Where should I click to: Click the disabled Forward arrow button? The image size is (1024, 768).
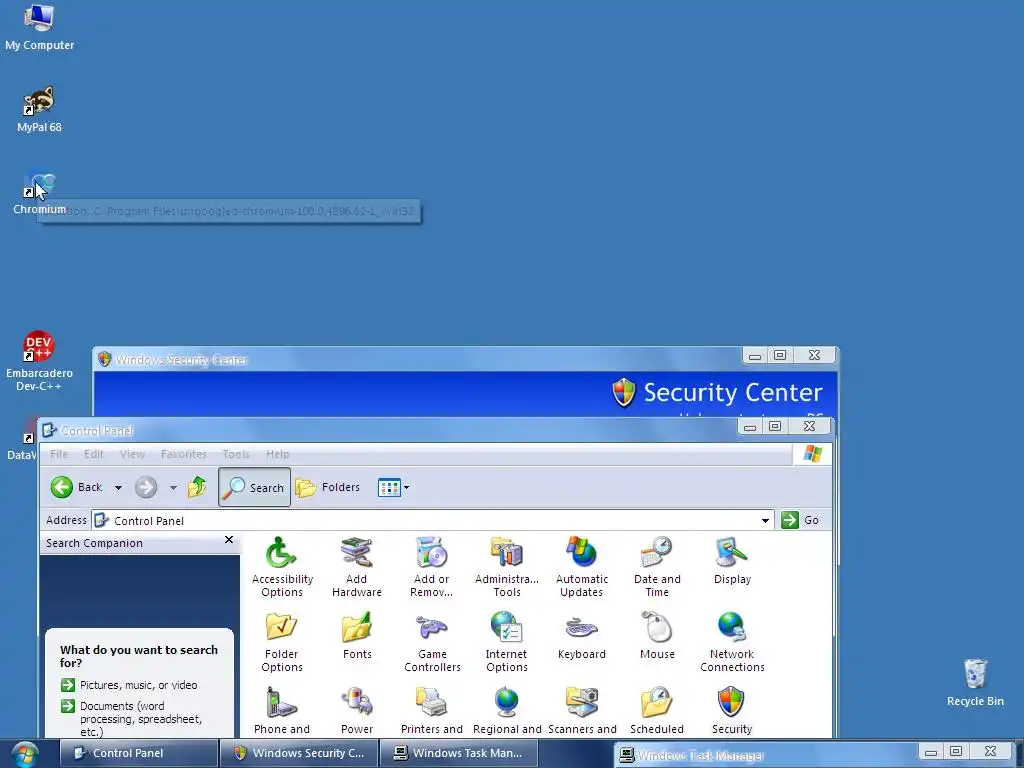(146, 487)
